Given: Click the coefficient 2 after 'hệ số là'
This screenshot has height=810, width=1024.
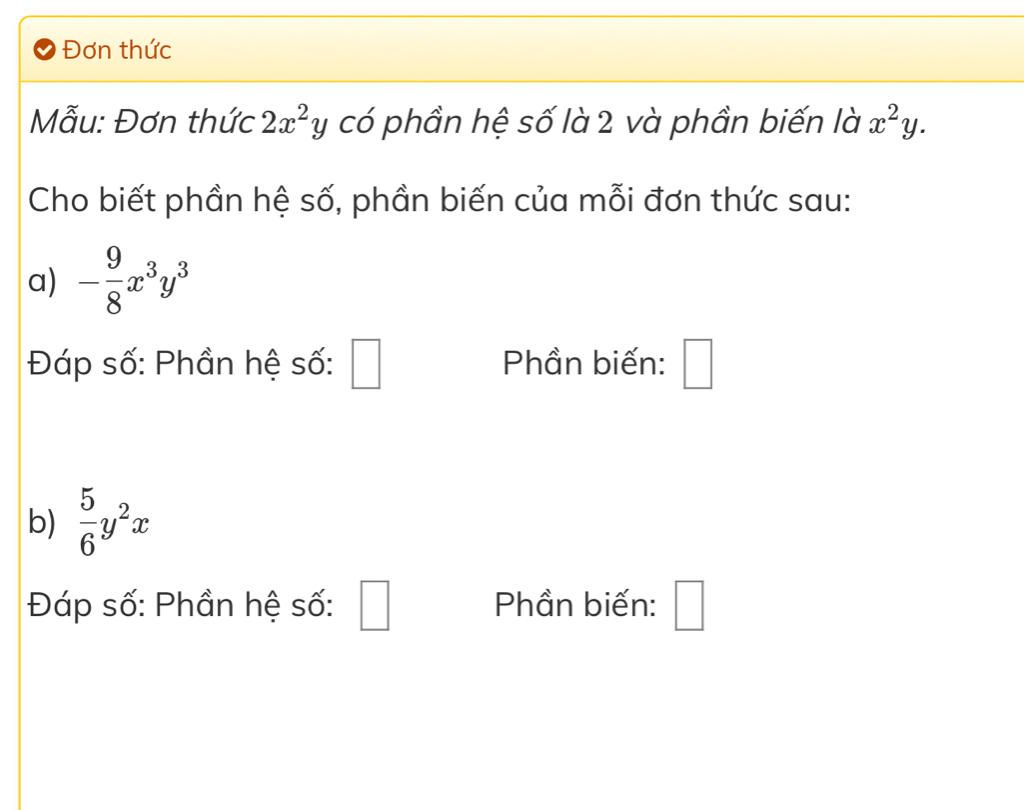Looking at the screenshot, I should click(605, 123).
